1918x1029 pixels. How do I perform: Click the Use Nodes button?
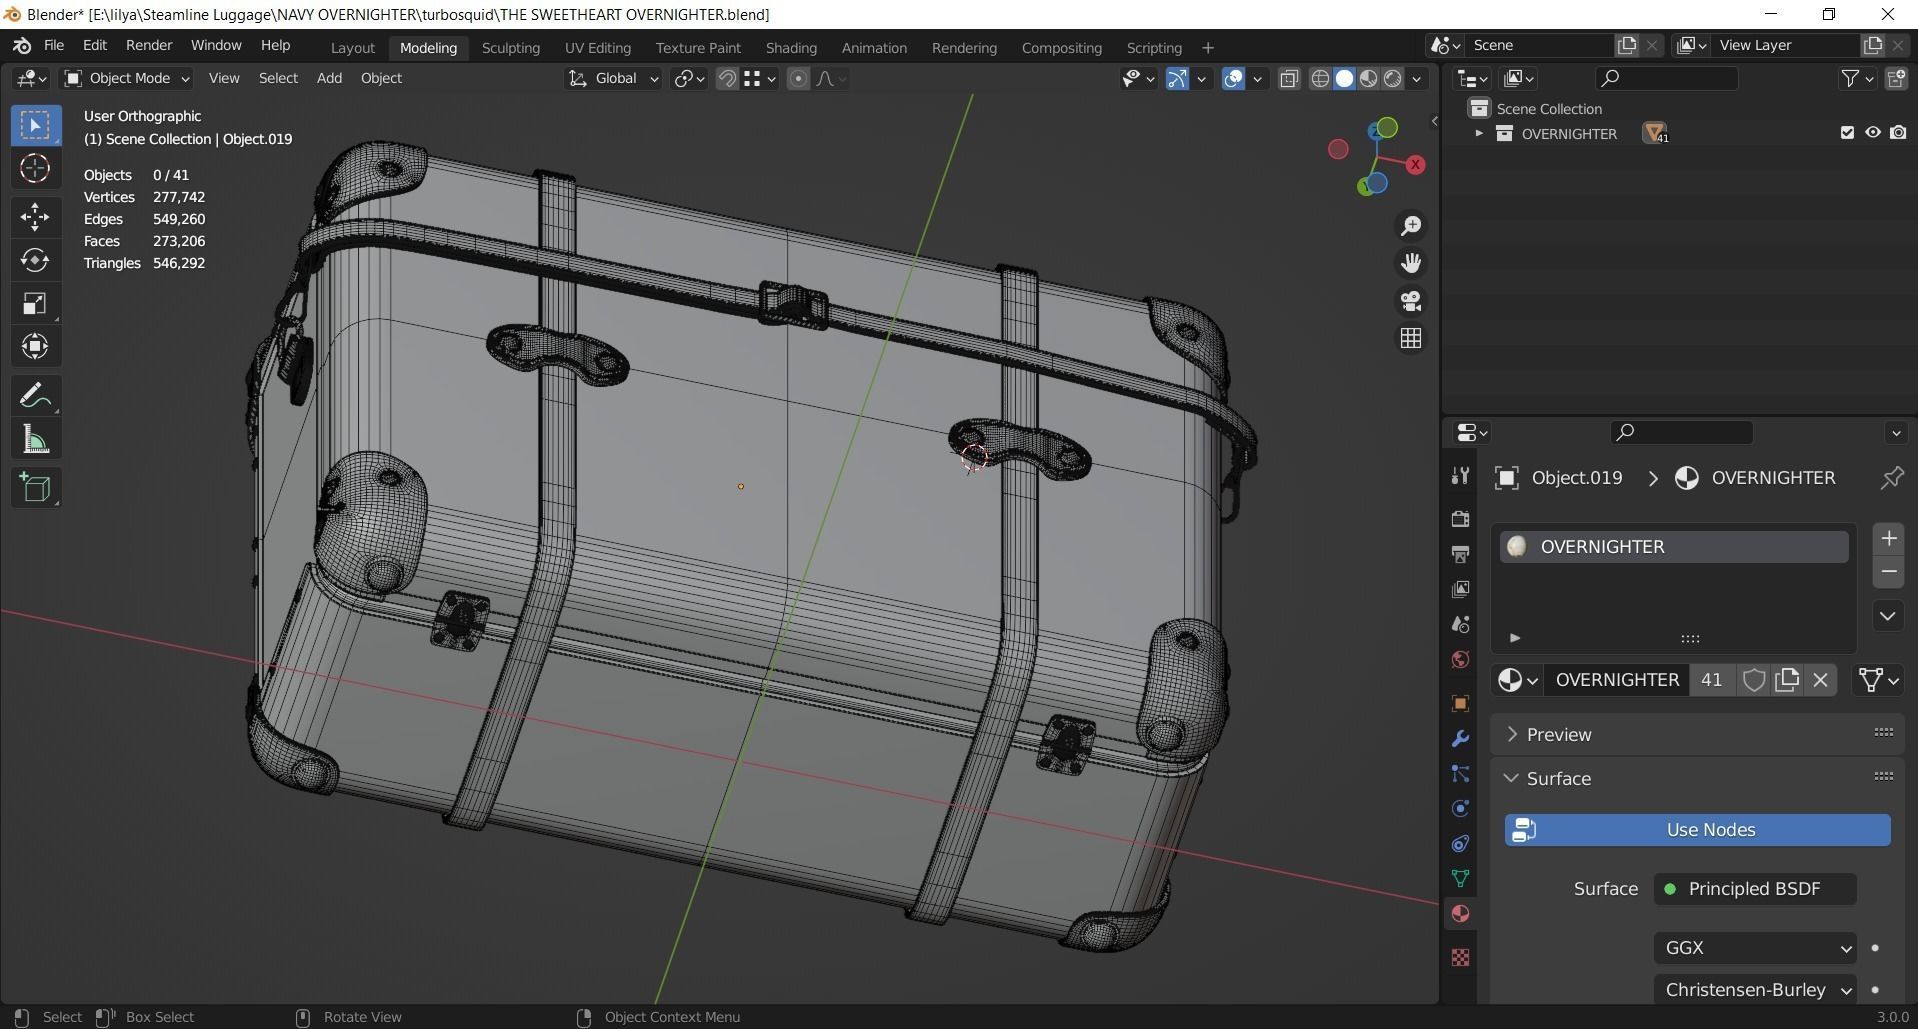1697,830
